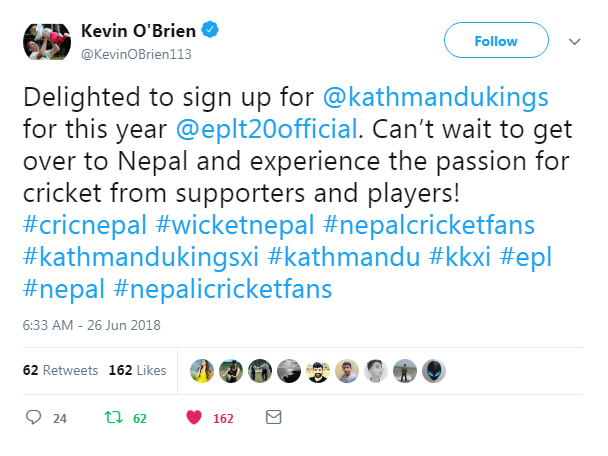Open the @KevinOBrien113 handle link
608x456 pixels.
point(136,53)
